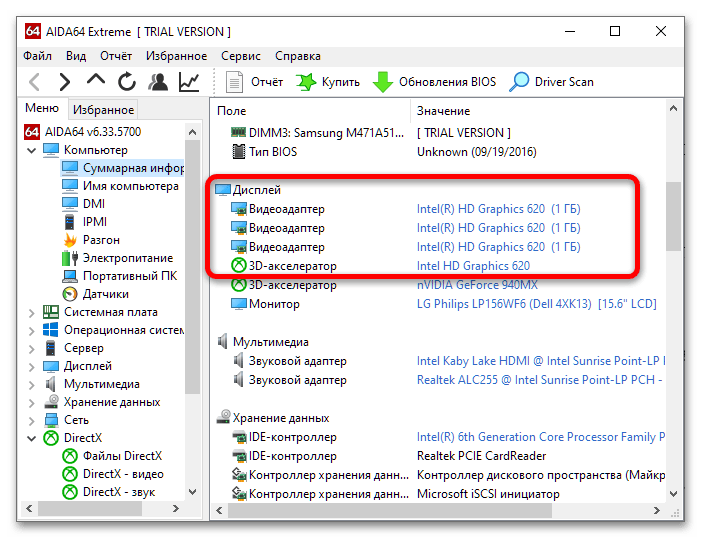Image resolution: width=701 pixels, height=538 pixels.
Task: Open Обновления BIOS toolbar button
Action: [435, 82]
